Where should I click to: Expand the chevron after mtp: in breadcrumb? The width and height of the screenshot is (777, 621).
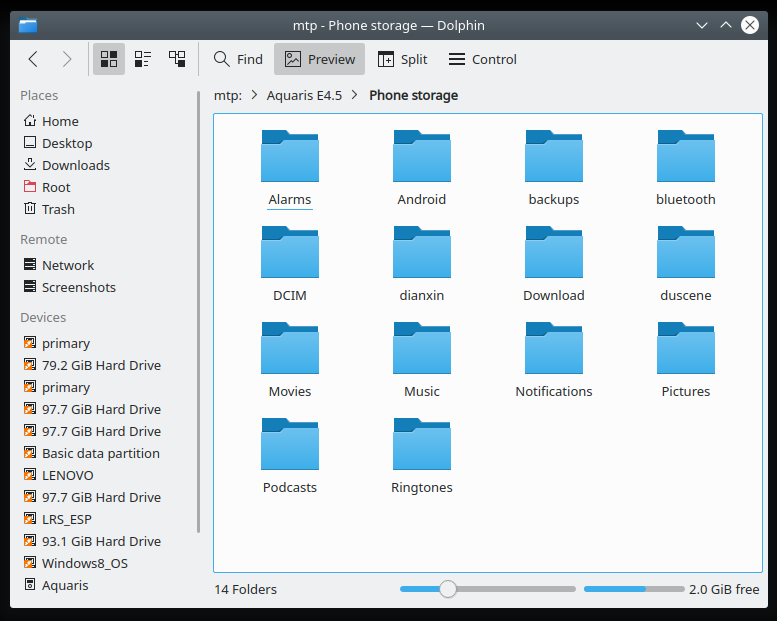pyautogui.click(x=255, y=96)
